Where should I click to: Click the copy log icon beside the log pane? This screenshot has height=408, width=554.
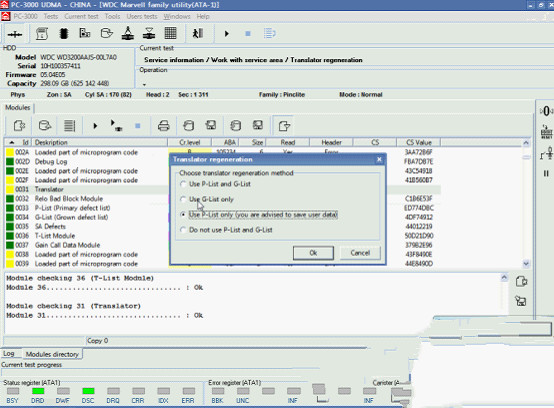[521, 282]
